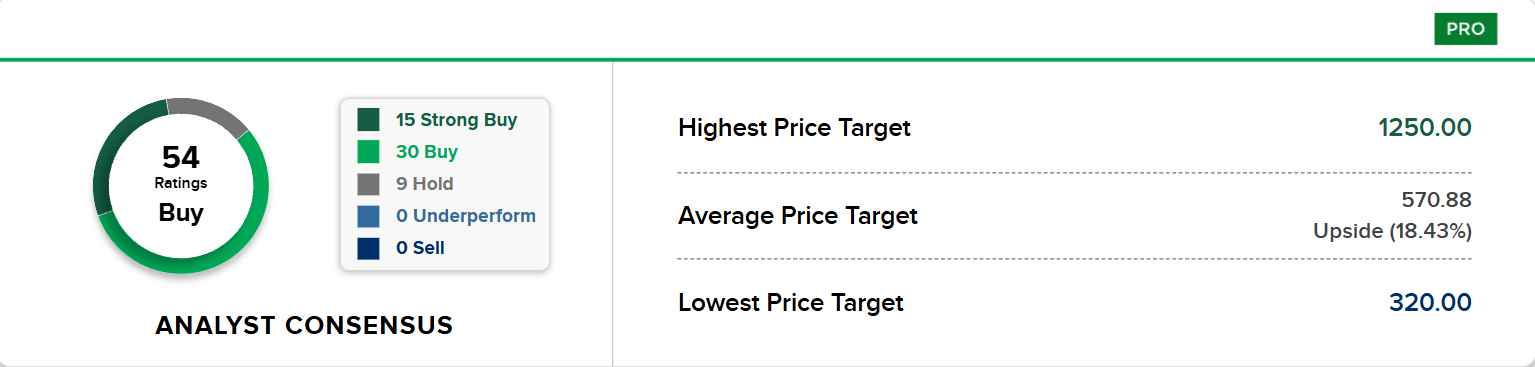The image size is (1535, 367).
Task: Click the 1250.00 highest target value
Action: 1425,128
